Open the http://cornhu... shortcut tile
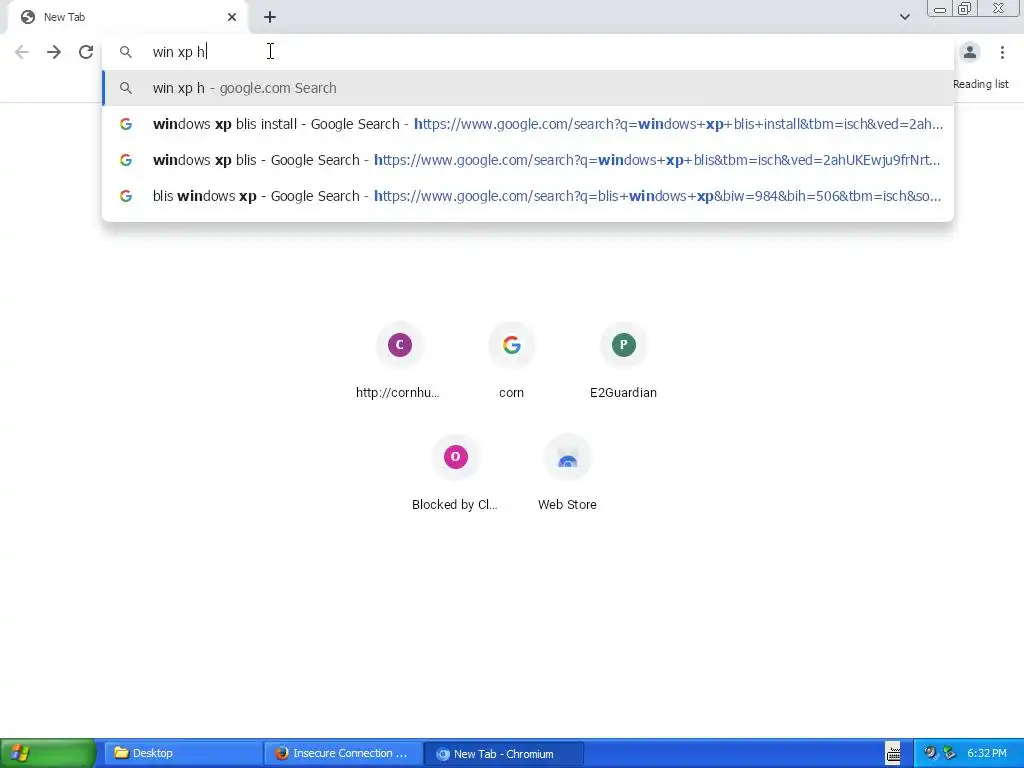The height and width of the screenshot is (768, 1024). tap(400, 360)
